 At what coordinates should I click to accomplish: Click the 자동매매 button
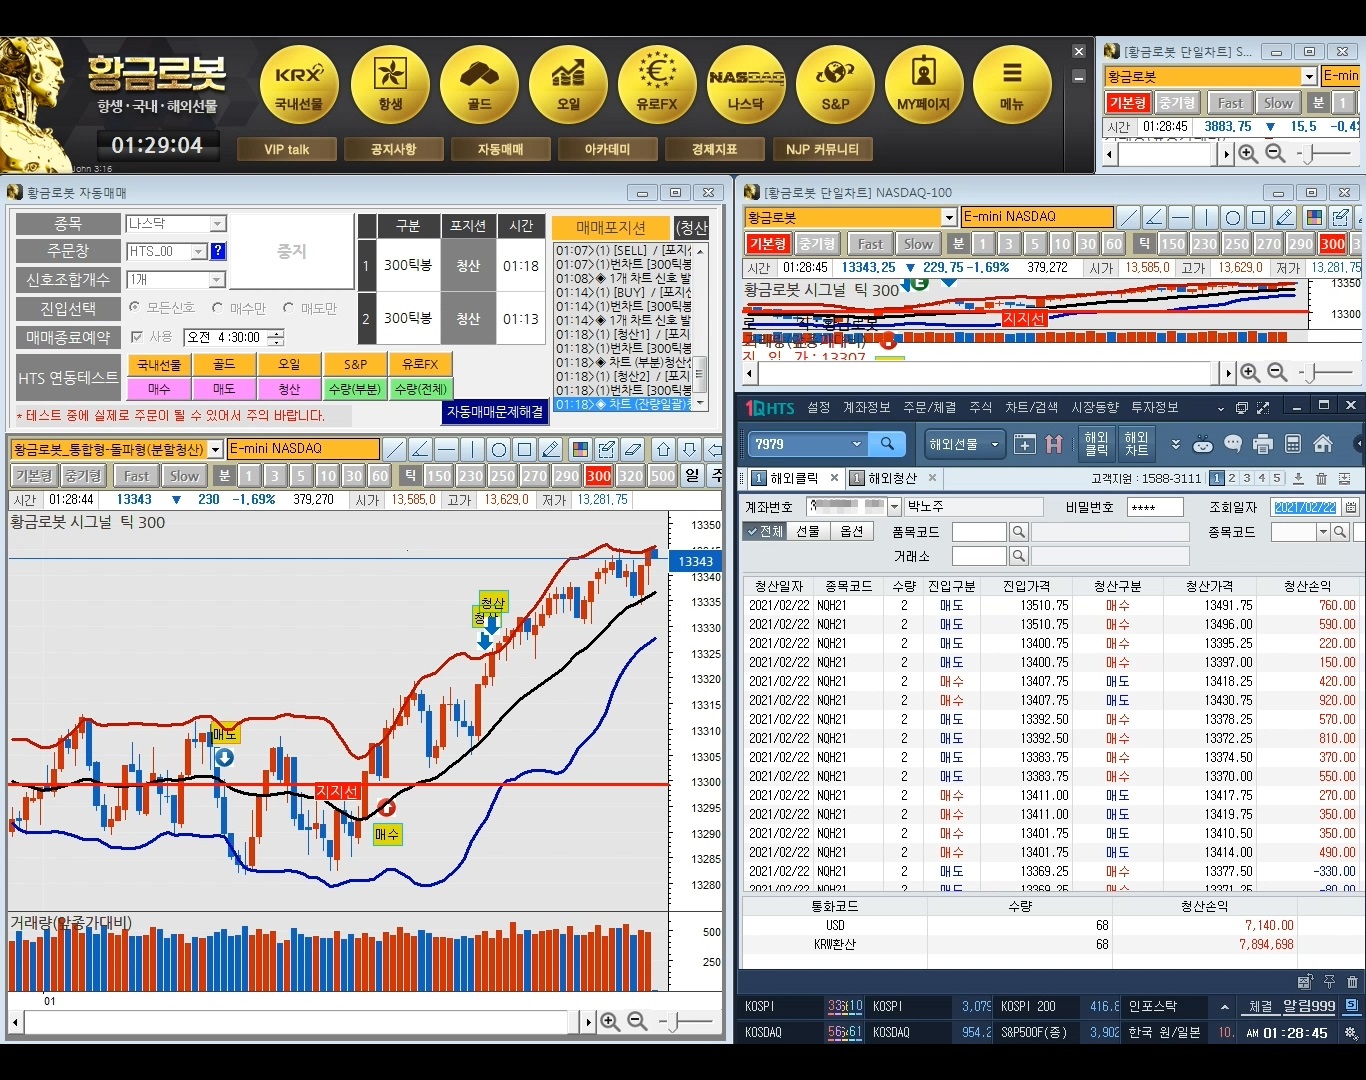[500, 149]
